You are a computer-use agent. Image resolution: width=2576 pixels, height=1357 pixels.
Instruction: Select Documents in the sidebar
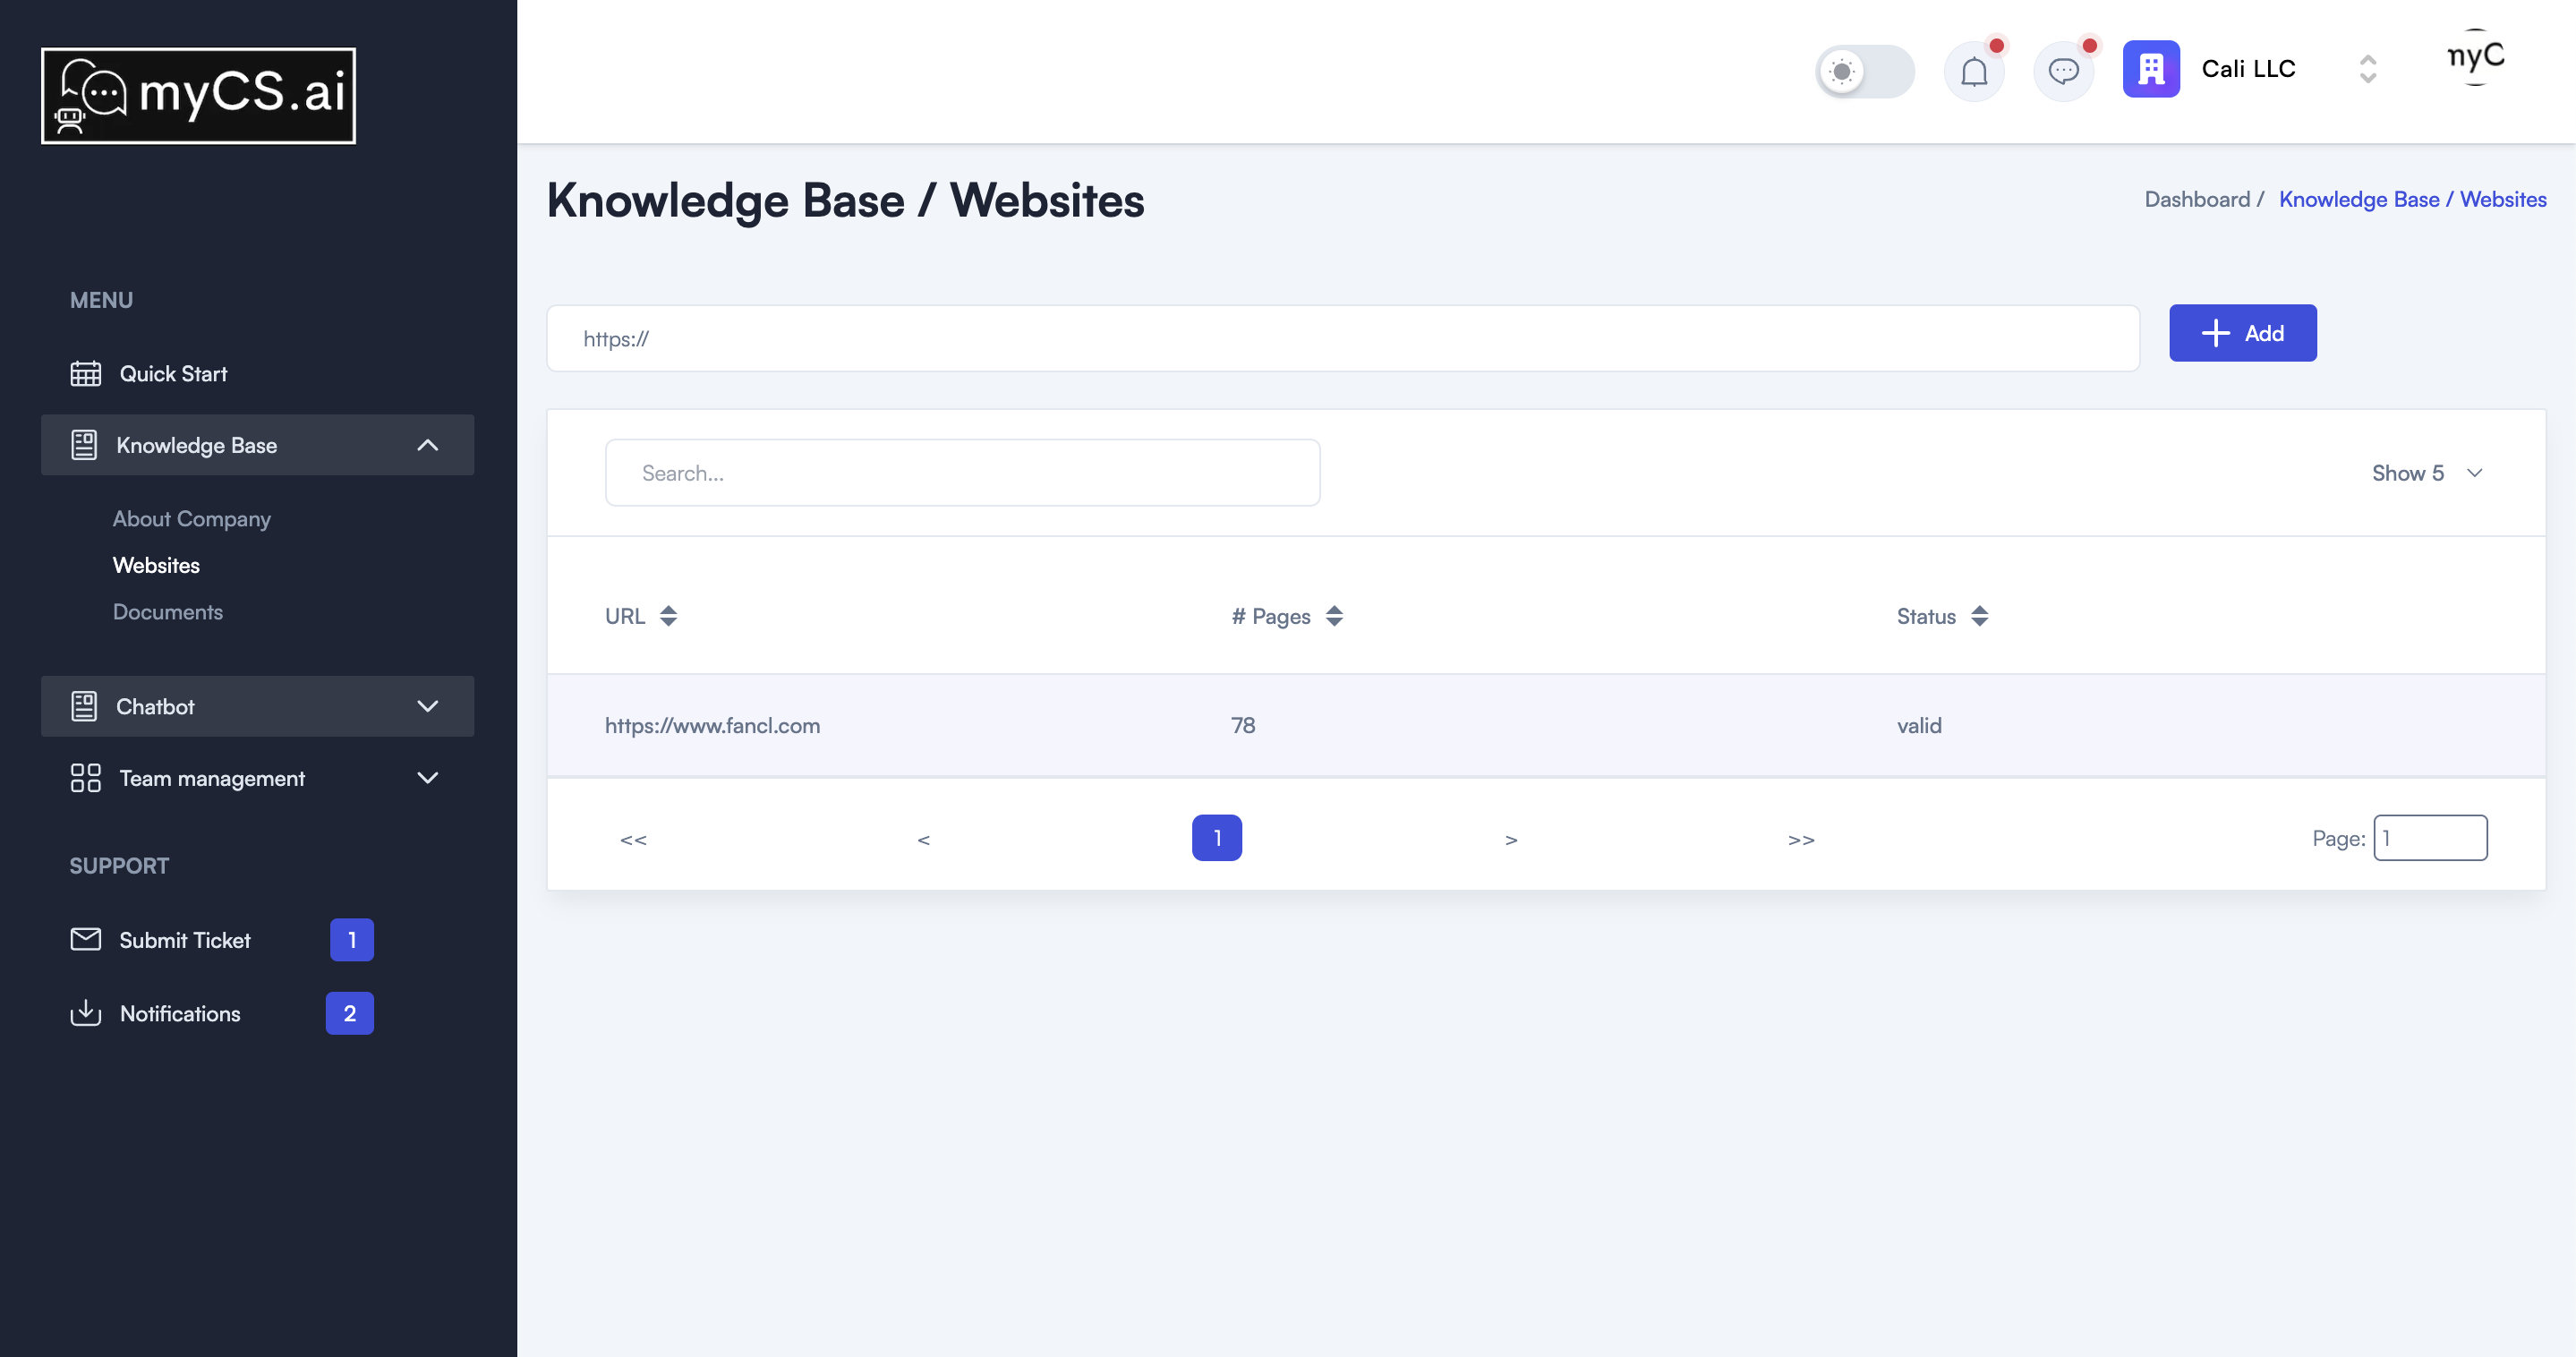(x=167, y=611)
